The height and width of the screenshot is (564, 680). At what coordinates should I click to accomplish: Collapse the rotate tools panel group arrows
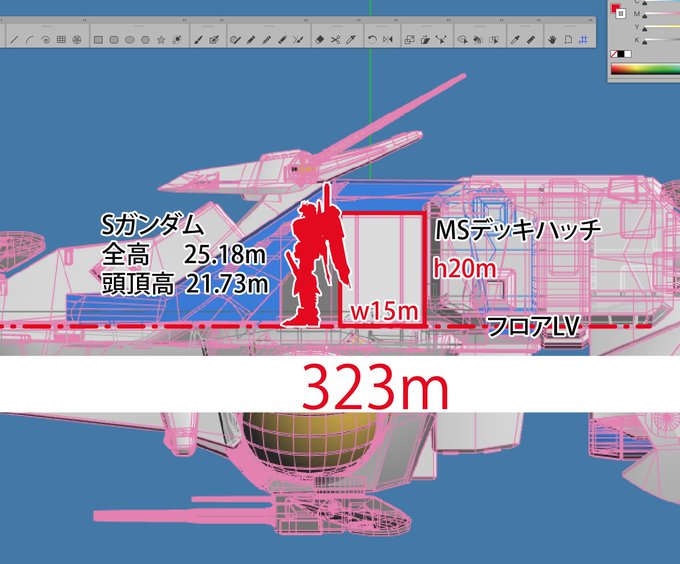[x=396, y=20]
